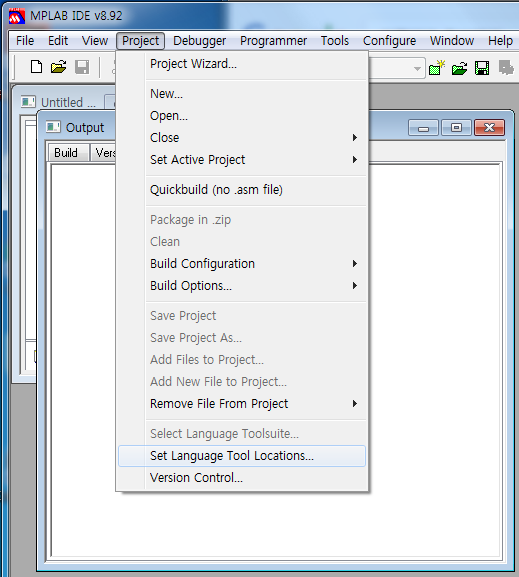Click the New Project green icon
The width and height of the screenshot is (519, 577).
click(x=437, y=68)
